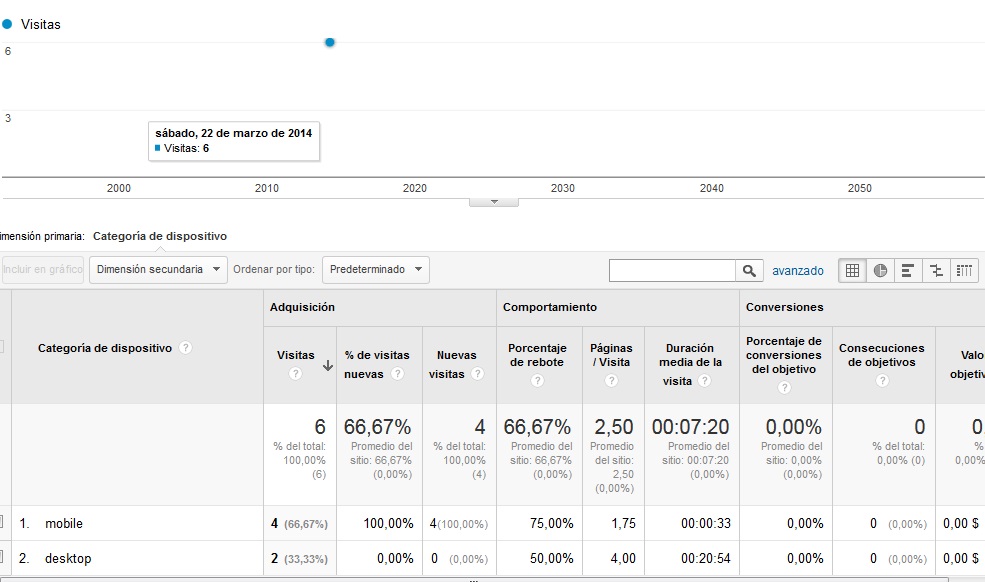Open the Dimensión secundaria dropdown
The width and height of the screenshot is (985, 582).
click(158, 269)
